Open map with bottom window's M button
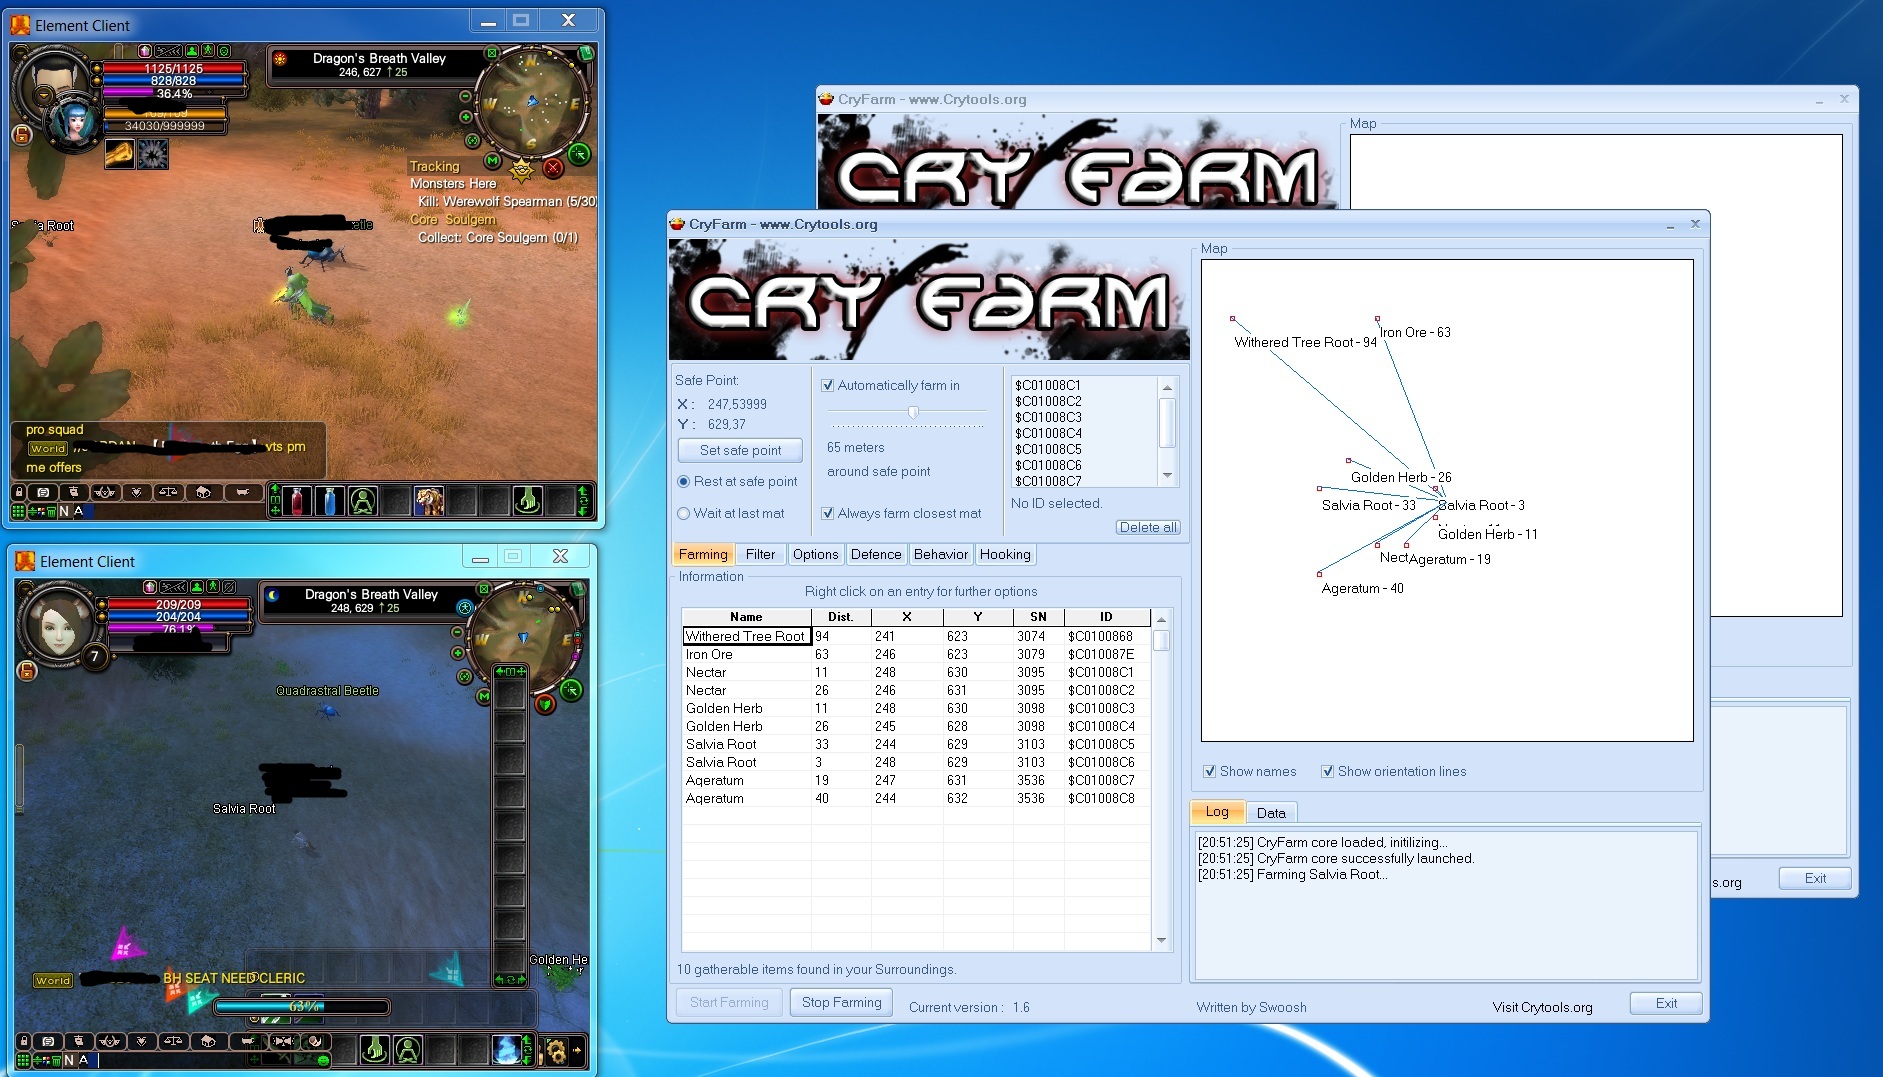Viewport: 1883px width, 1077px height. [x=485, y=697]
